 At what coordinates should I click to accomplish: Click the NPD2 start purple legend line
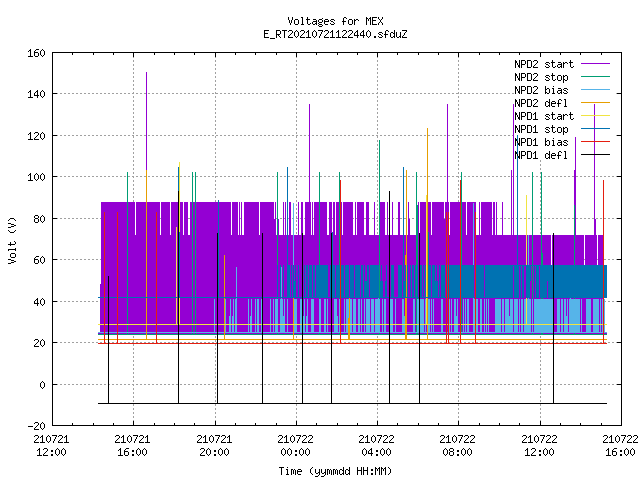(x=595, y=64)
